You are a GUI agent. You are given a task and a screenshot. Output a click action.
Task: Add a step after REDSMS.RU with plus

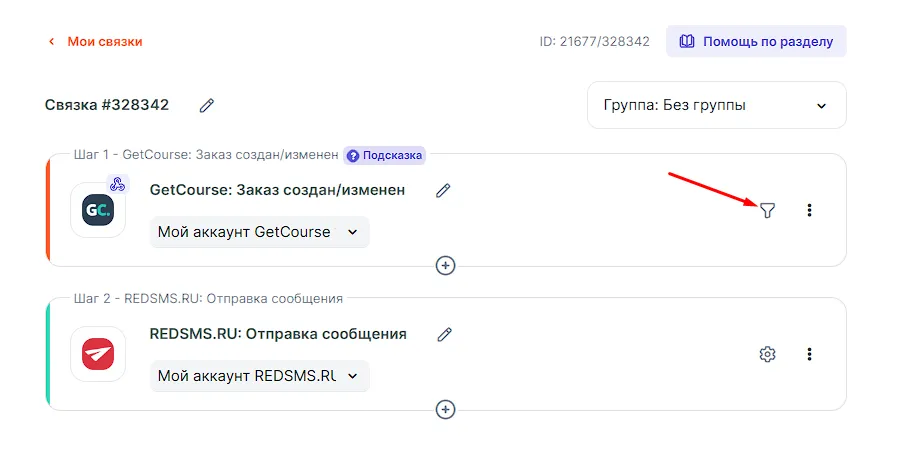[446, 409]
